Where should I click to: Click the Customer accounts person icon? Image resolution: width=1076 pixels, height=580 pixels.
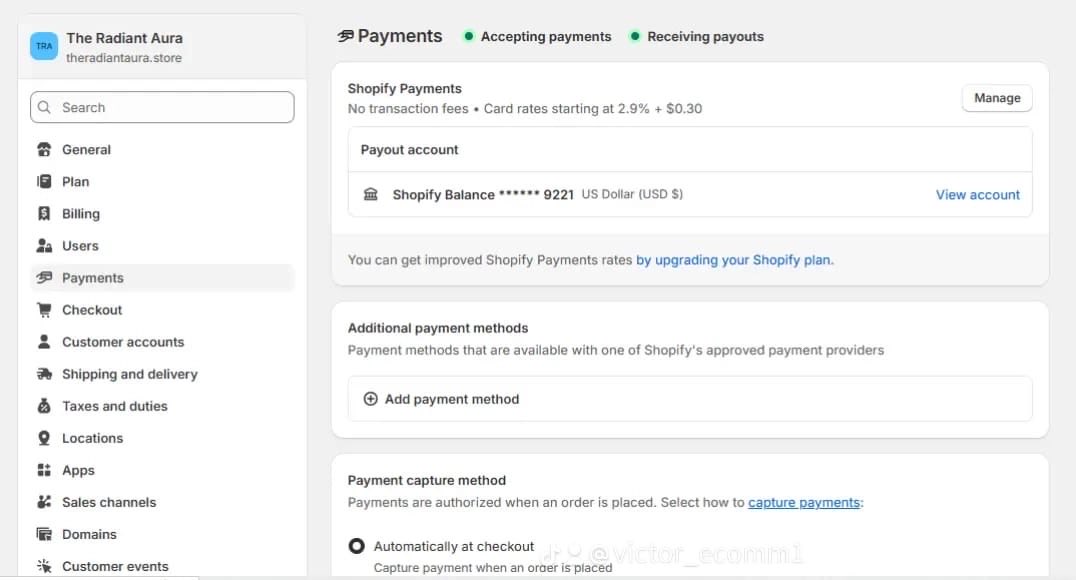pos(44,342)
